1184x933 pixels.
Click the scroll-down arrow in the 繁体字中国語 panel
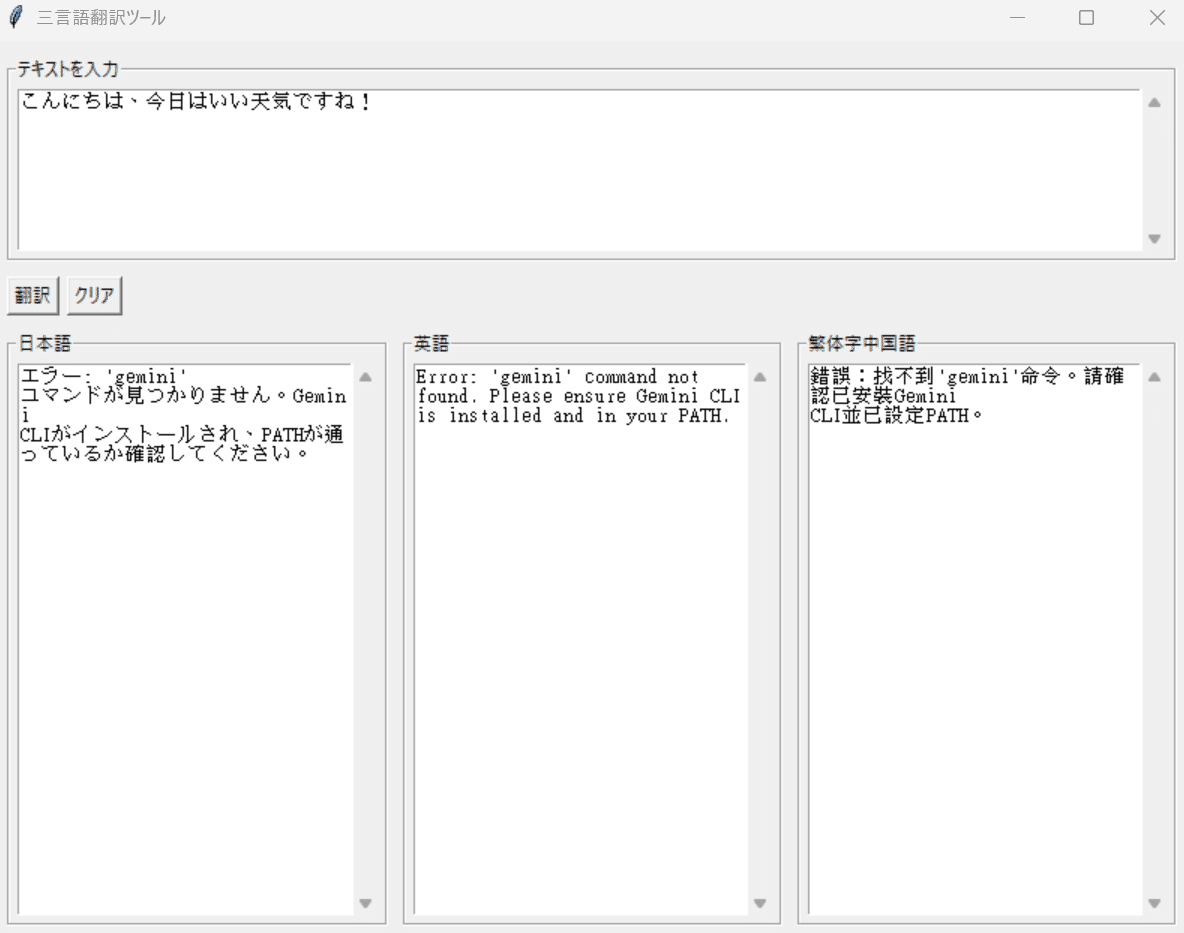[x=1155, y=903]
